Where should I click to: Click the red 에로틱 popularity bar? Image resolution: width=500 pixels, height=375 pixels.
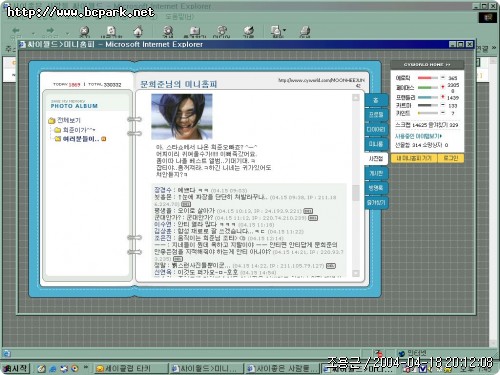pyautogui.click(x=428, y=78)
